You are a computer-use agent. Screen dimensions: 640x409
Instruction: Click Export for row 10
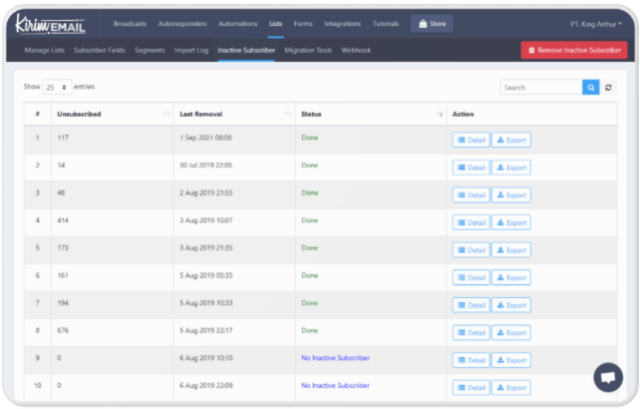[511, 387]
